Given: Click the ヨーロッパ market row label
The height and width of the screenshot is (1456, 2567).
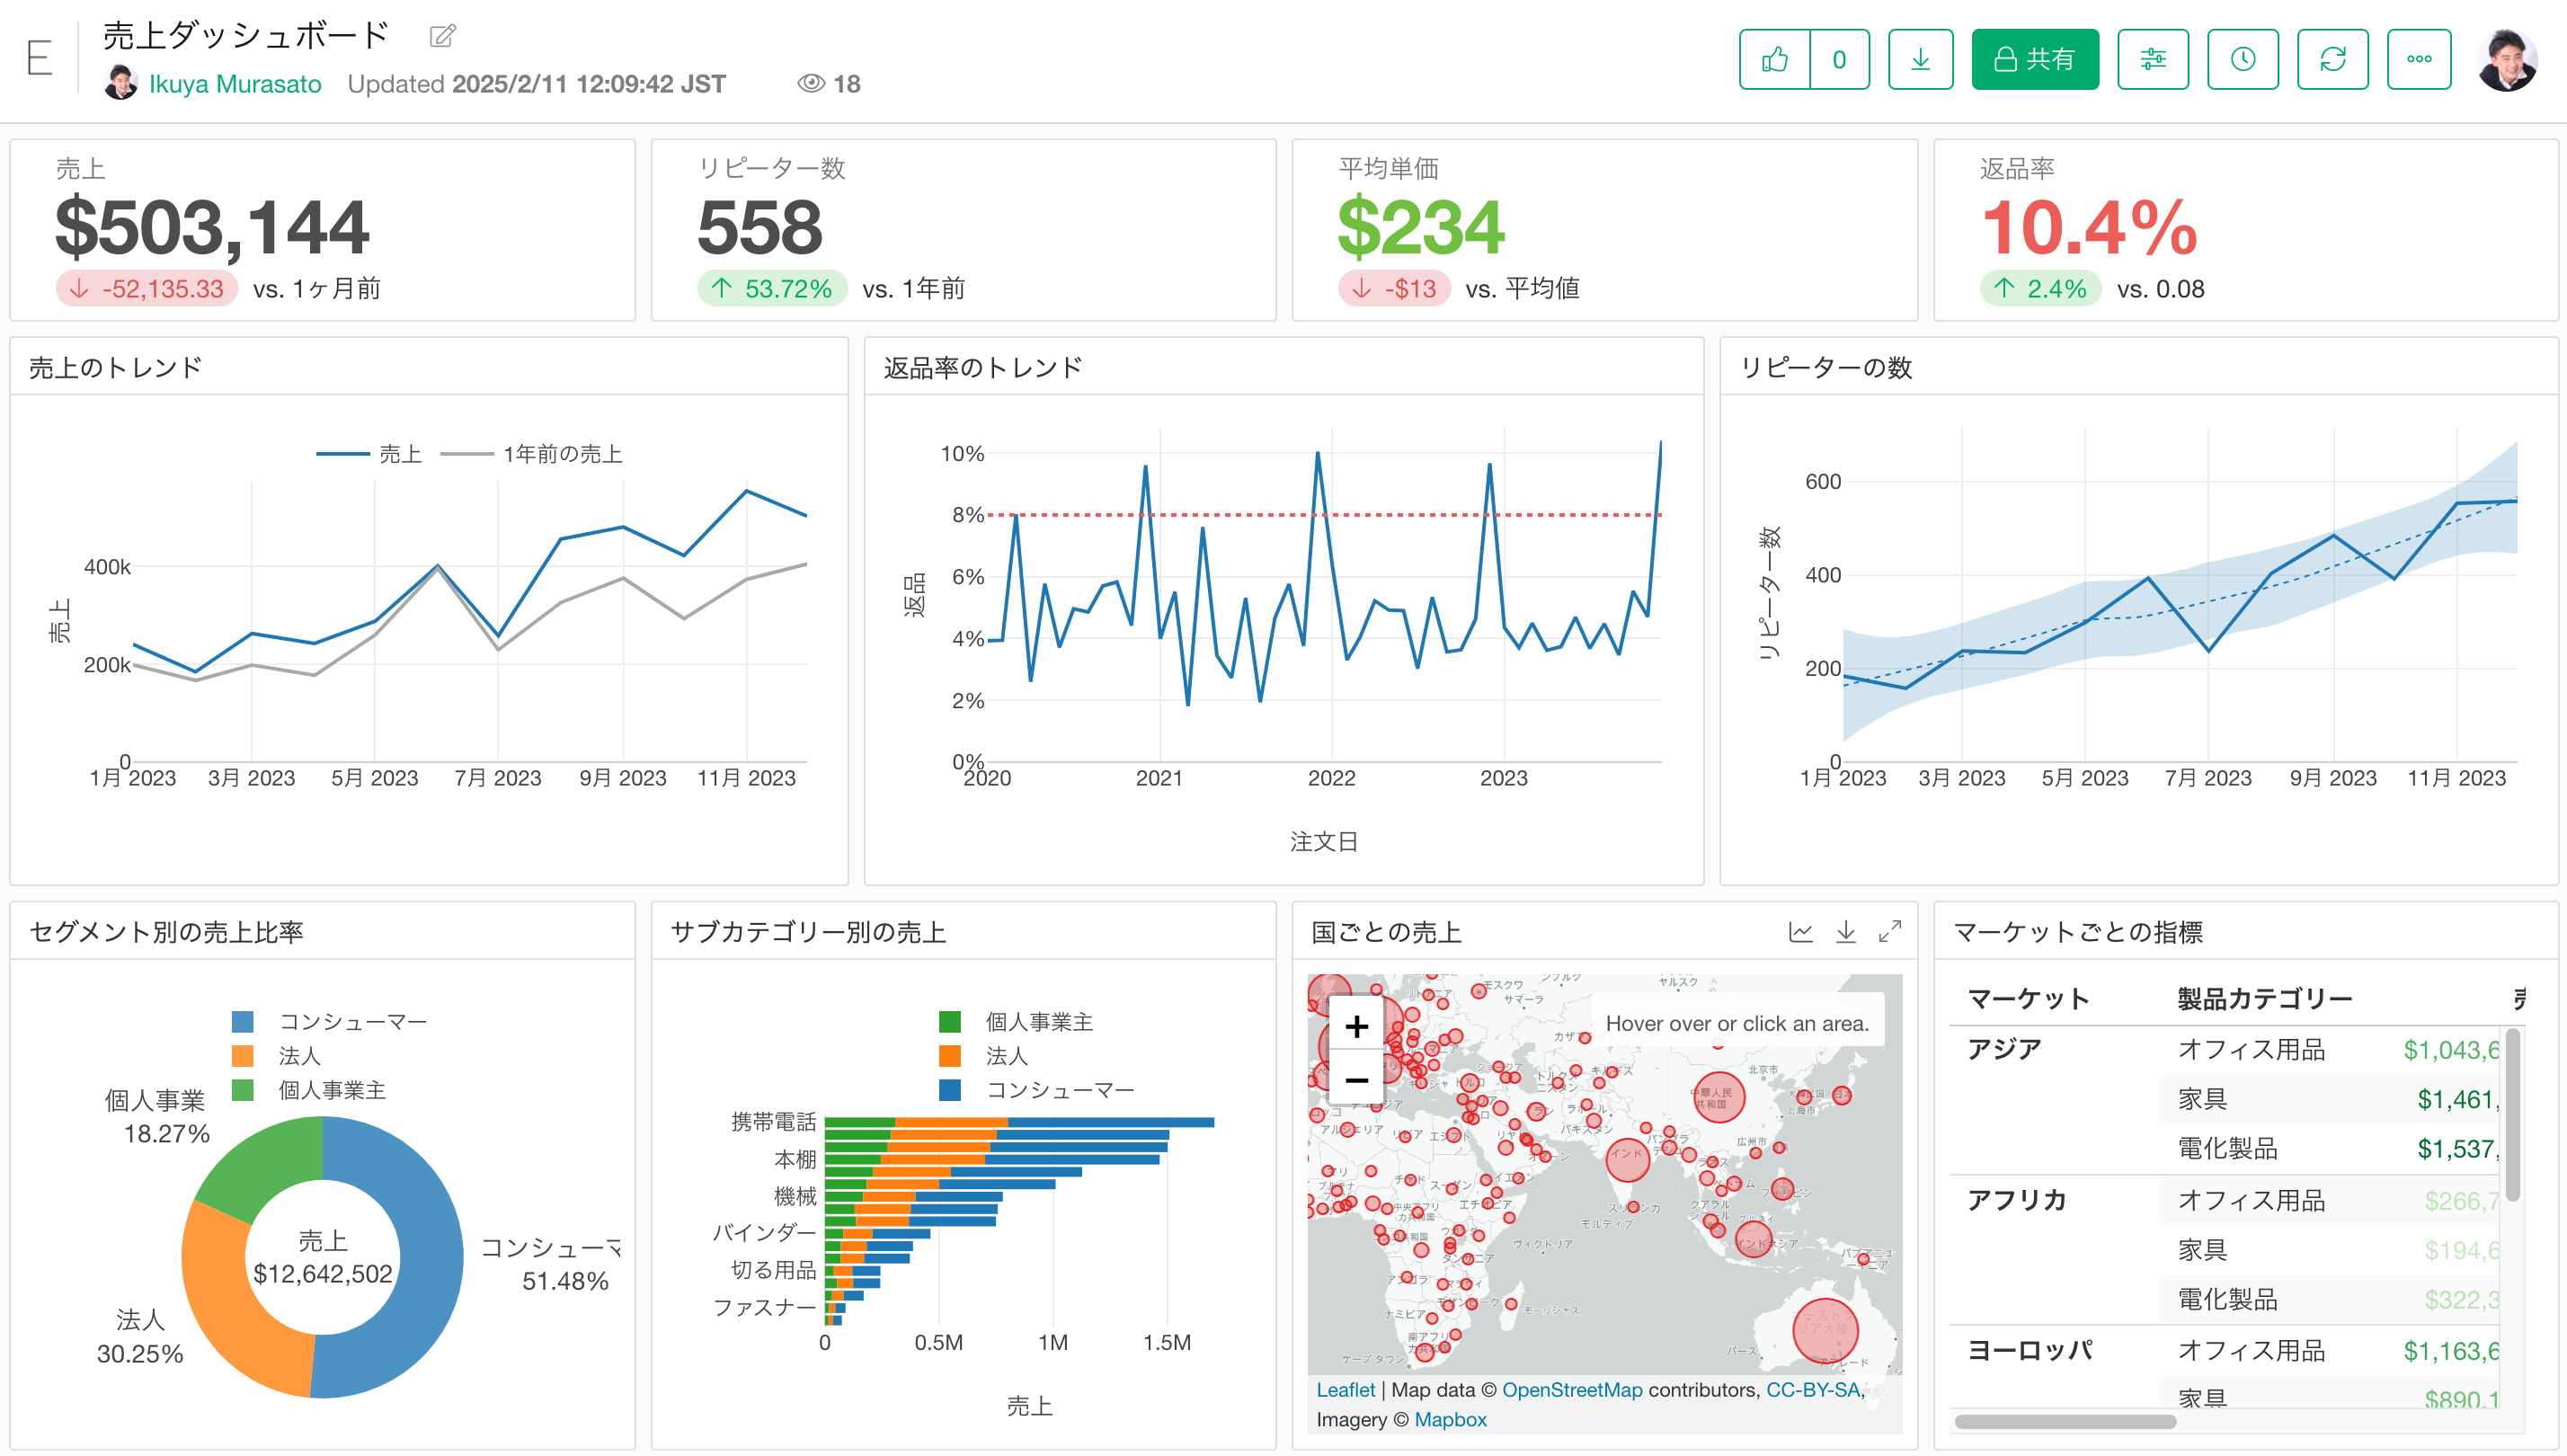Looking at the screenshot, I should [x=2029, y=1350].
